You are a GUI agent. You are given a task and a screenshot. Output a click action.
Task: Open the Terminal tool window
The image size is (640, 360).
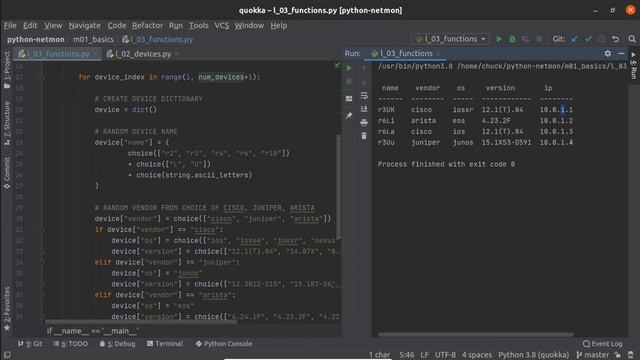pyautogui.click(x=165, y=344)
